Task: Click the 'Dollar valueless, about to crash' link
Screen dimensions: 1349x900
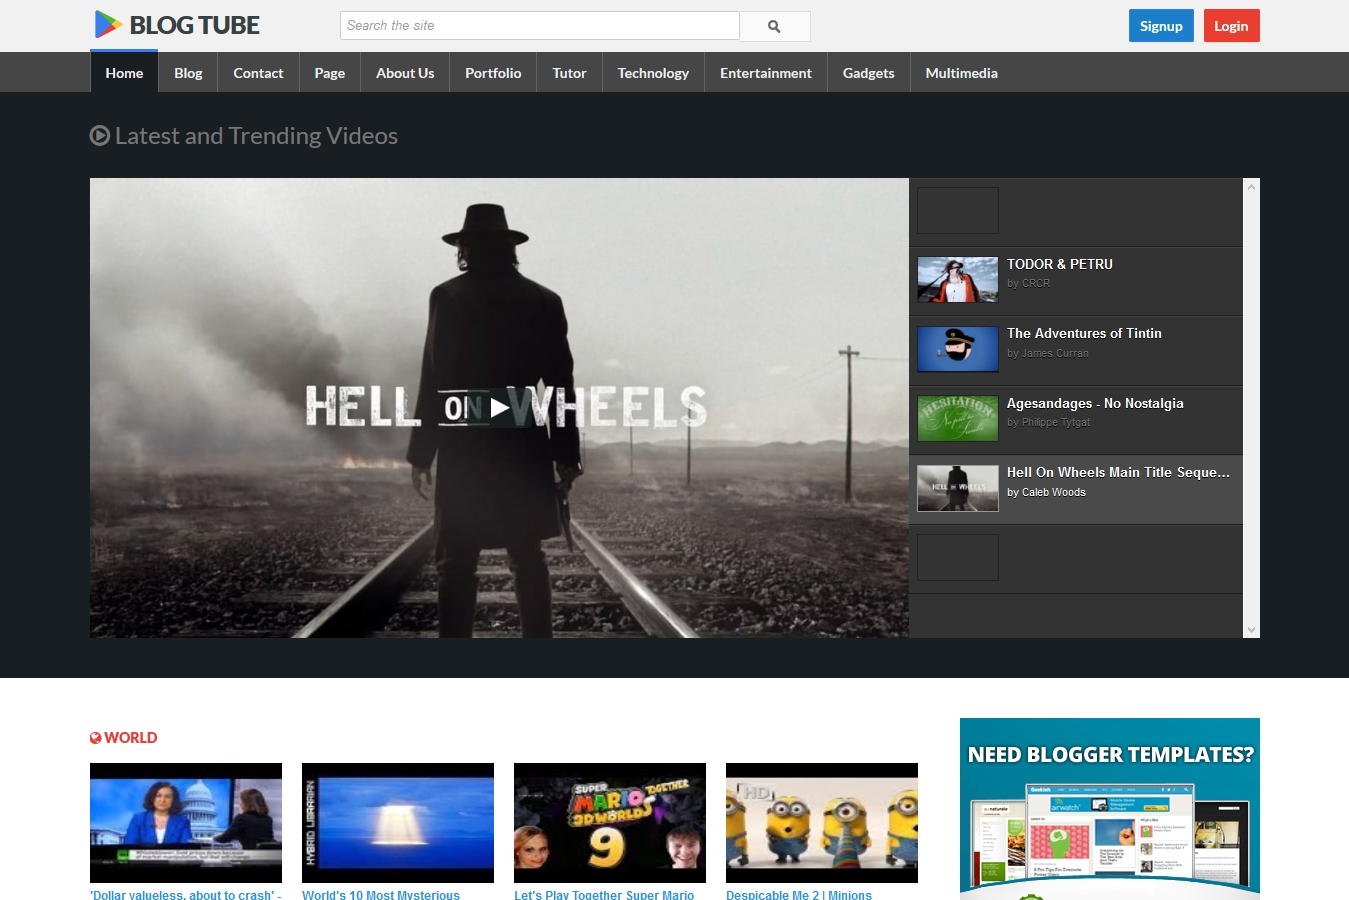Action: [186, 894]
